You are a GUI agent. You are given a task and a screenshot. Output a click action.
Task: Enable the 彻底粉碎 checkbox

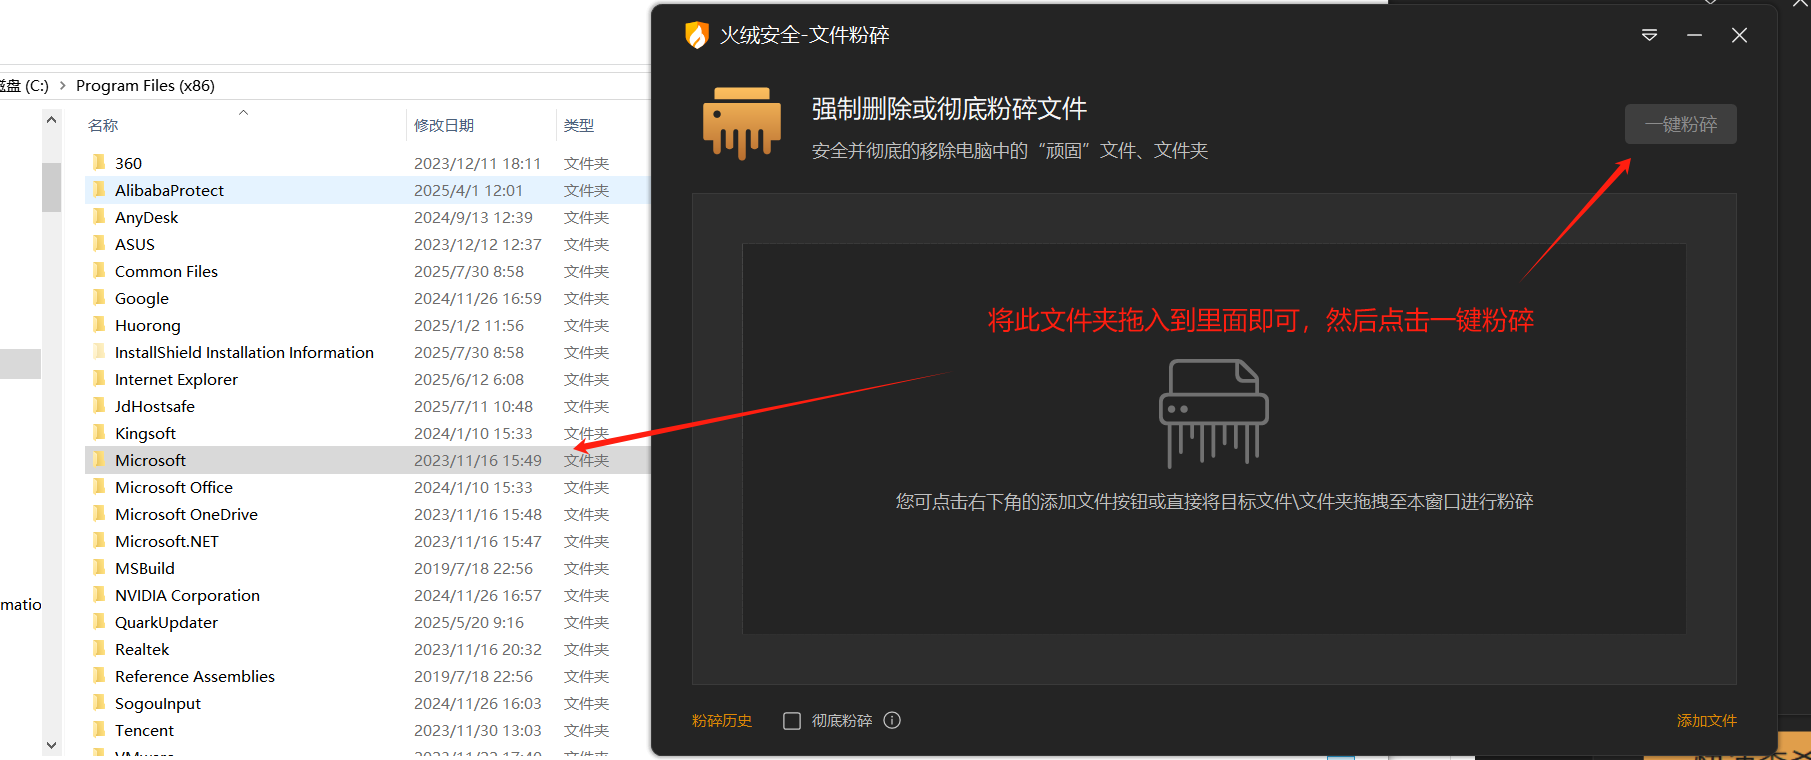coord(792,721)
